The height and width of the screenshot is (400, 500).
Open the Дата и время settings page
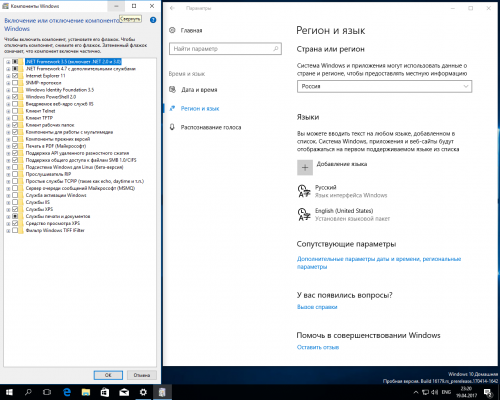pyautogui.click(x=199, y=90)
